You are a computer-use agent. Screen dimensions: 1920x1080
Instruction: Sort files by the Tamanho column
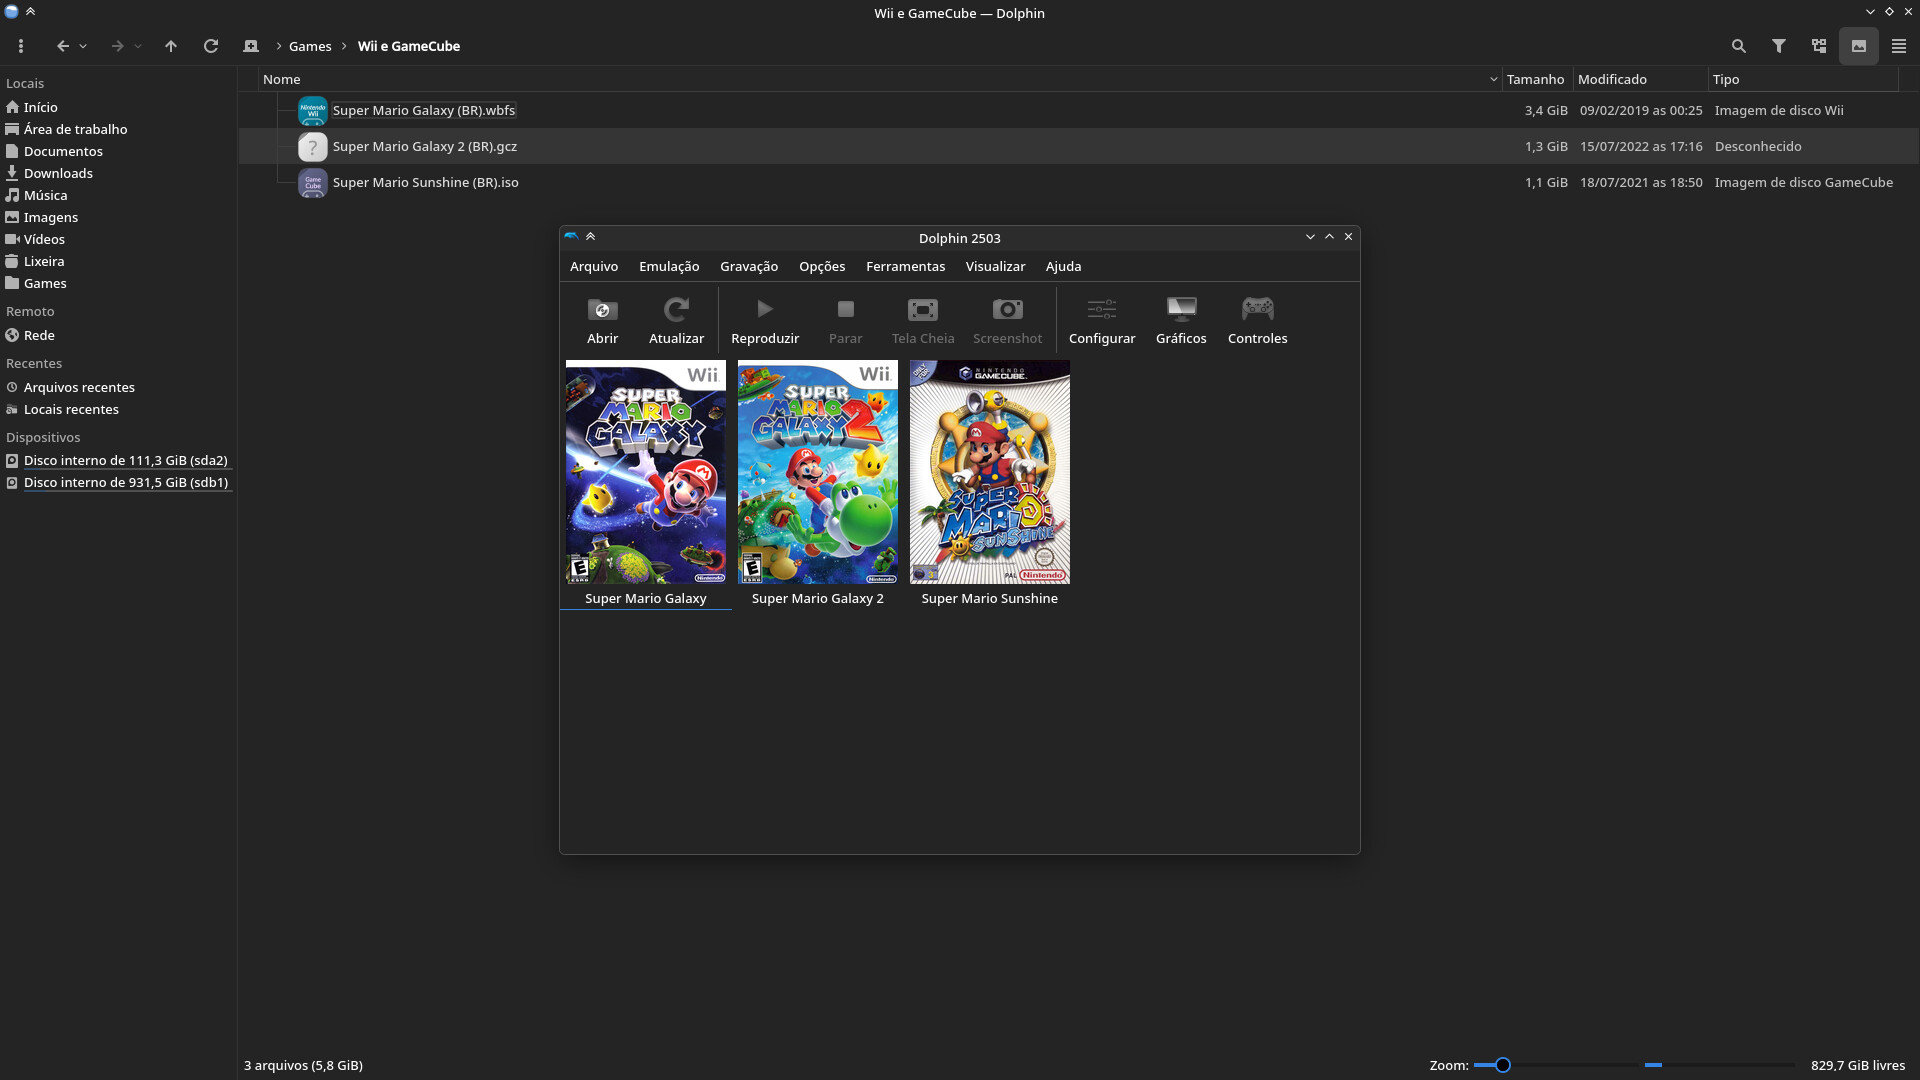pos(1535,79)
